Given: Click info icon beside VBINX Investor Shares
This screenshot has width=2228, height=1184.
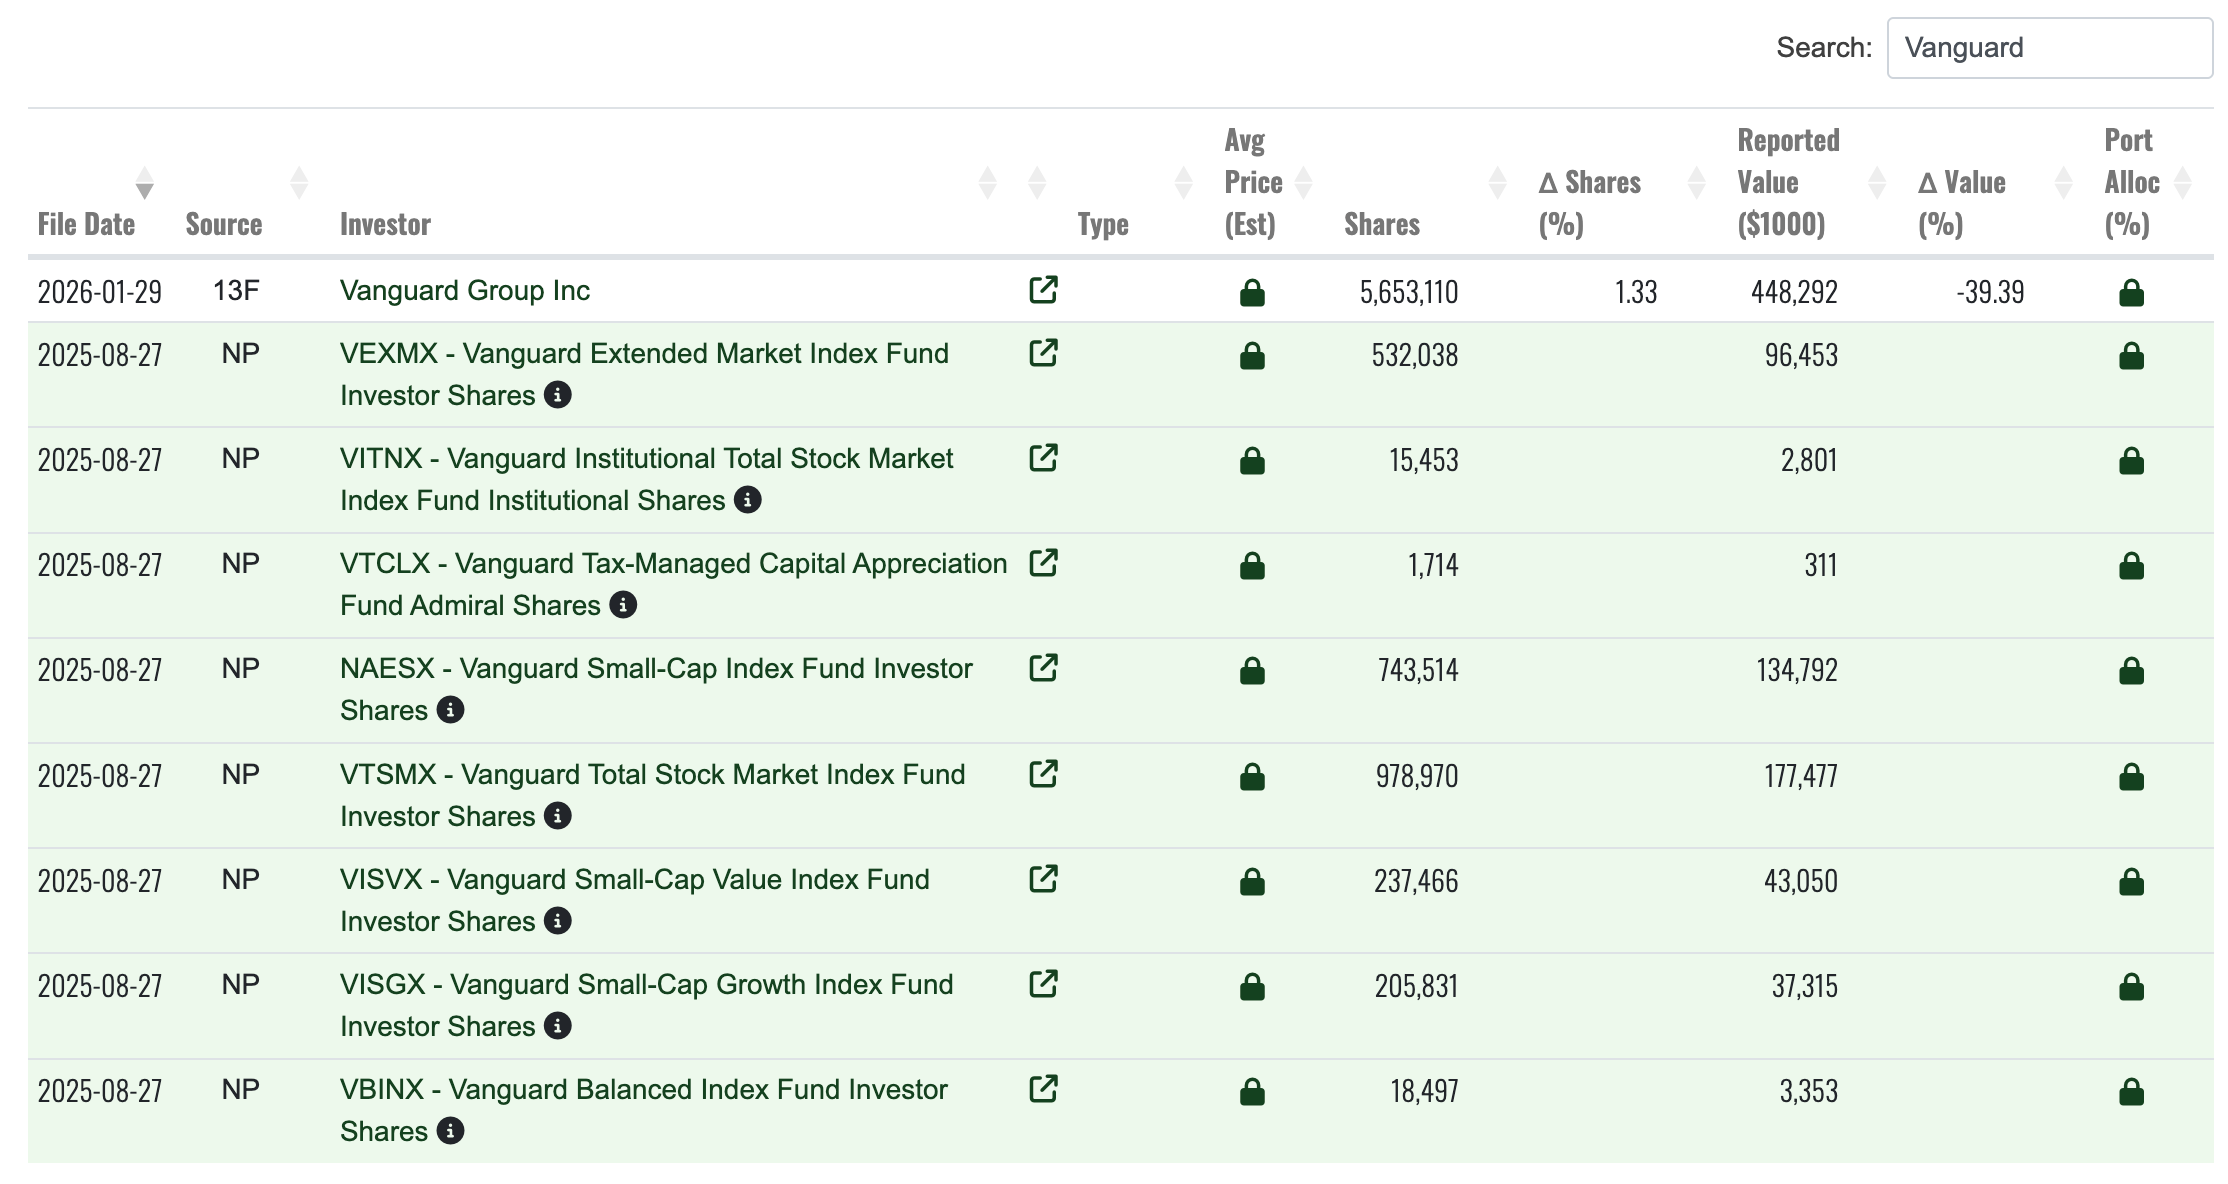Looking at the screenshot, I should click(451, 1131).
